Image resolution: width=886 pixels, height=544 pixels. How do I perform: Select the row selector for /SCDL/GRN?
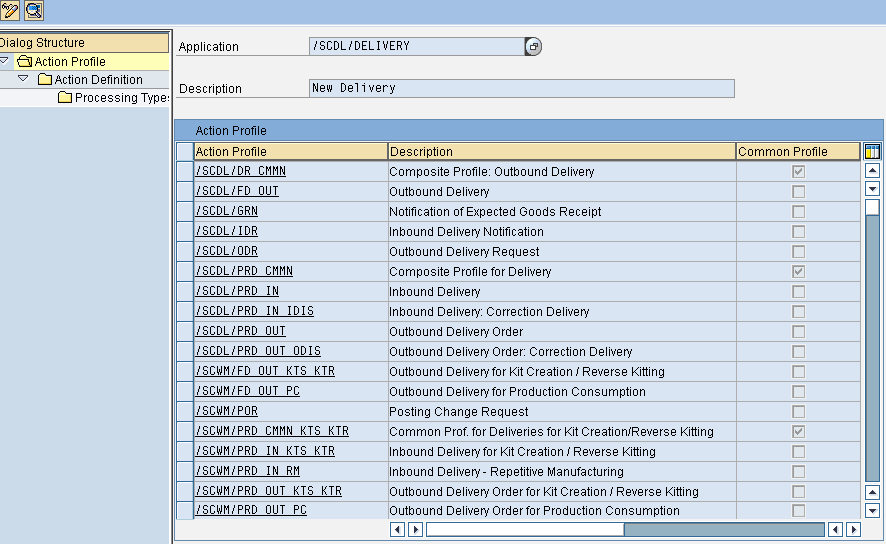tap(184, 211)
